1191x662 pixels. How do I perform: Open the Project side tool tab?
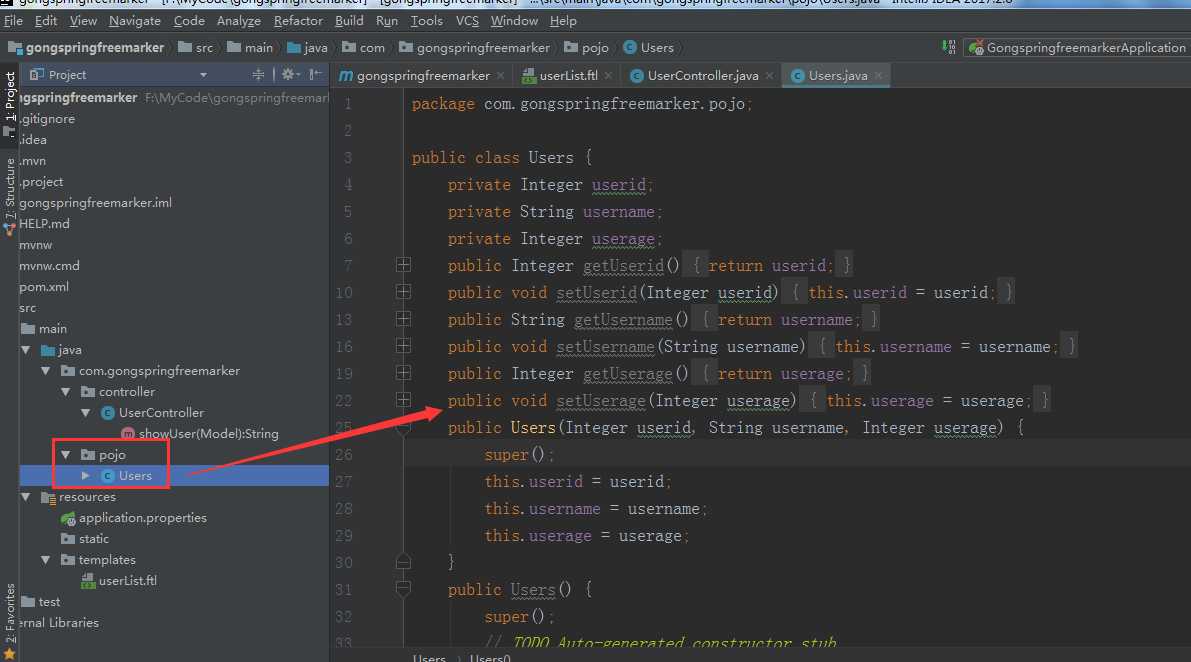(x=9, y=104)
